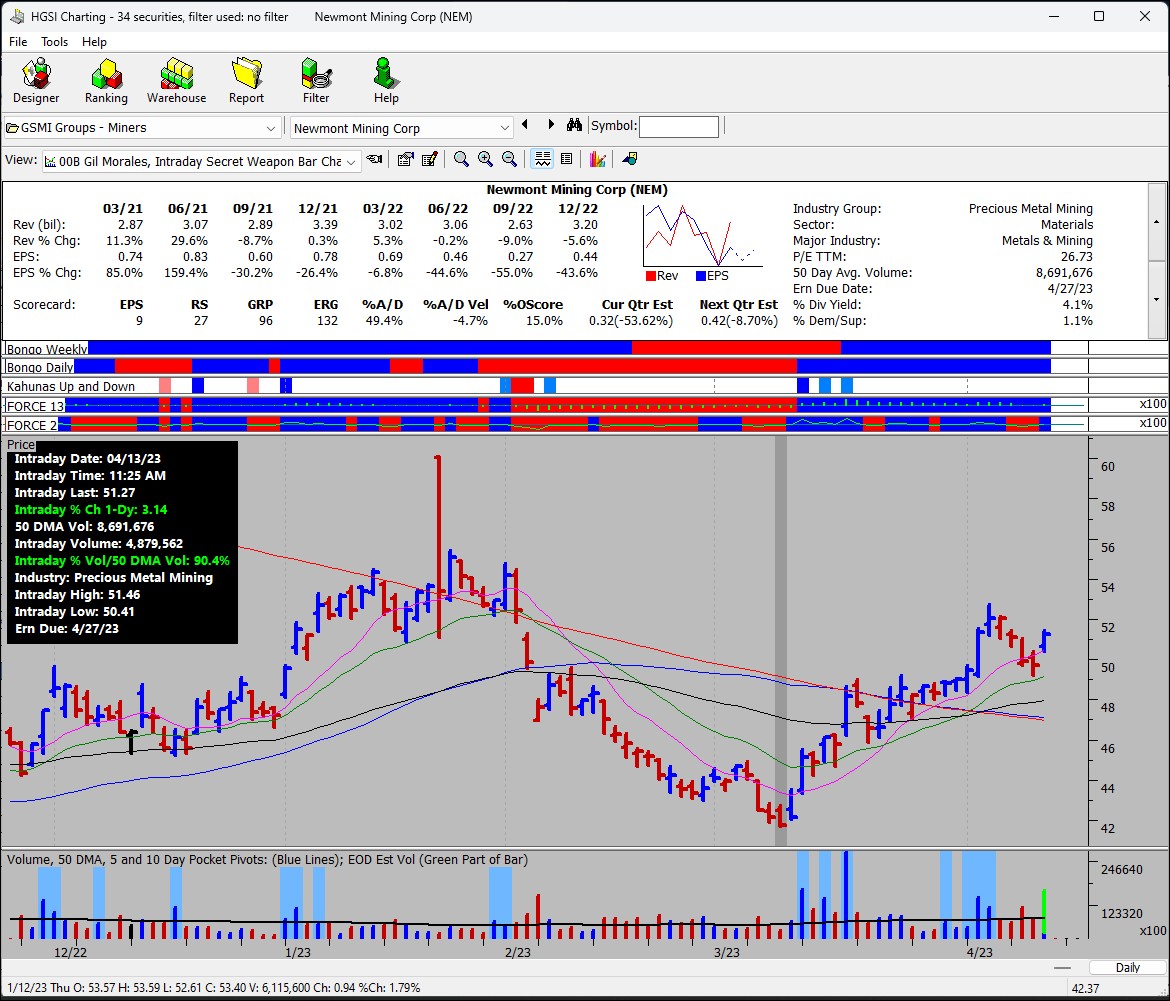Screen dimensions: 1170x1001
Task: Click the Intraday Last: 51.27 line
Action: (75, 492)
